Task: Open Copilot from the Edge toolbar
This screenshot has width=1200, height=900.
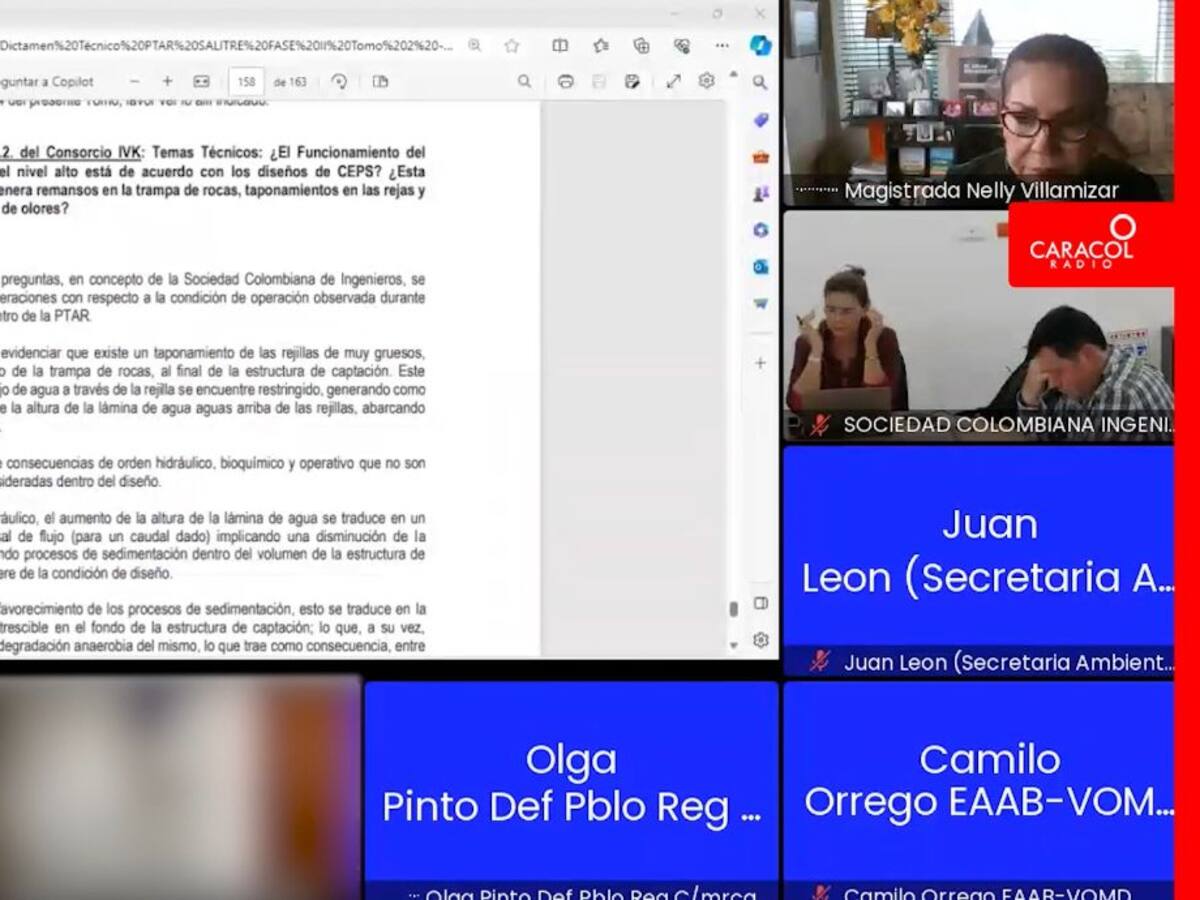Action: (760, 46)
